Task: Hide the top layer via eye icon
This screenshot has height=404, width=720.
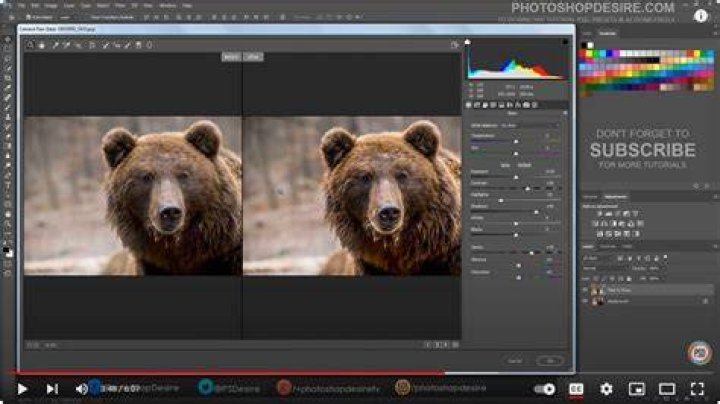Action: pyautogui.click(x=585, y=290)
